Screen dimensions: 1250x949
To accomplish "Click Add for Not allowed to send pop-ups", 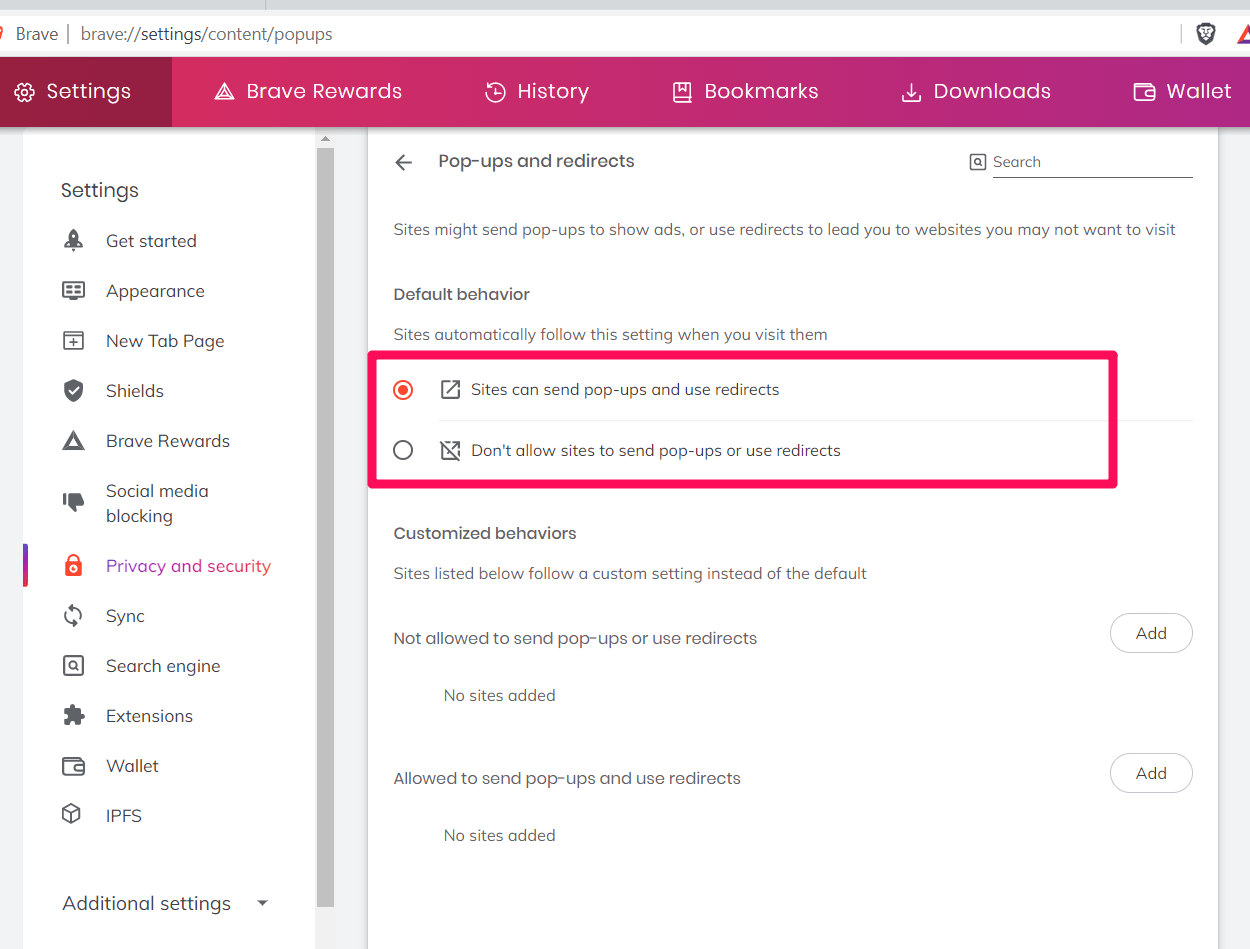I will [1151, 633].
